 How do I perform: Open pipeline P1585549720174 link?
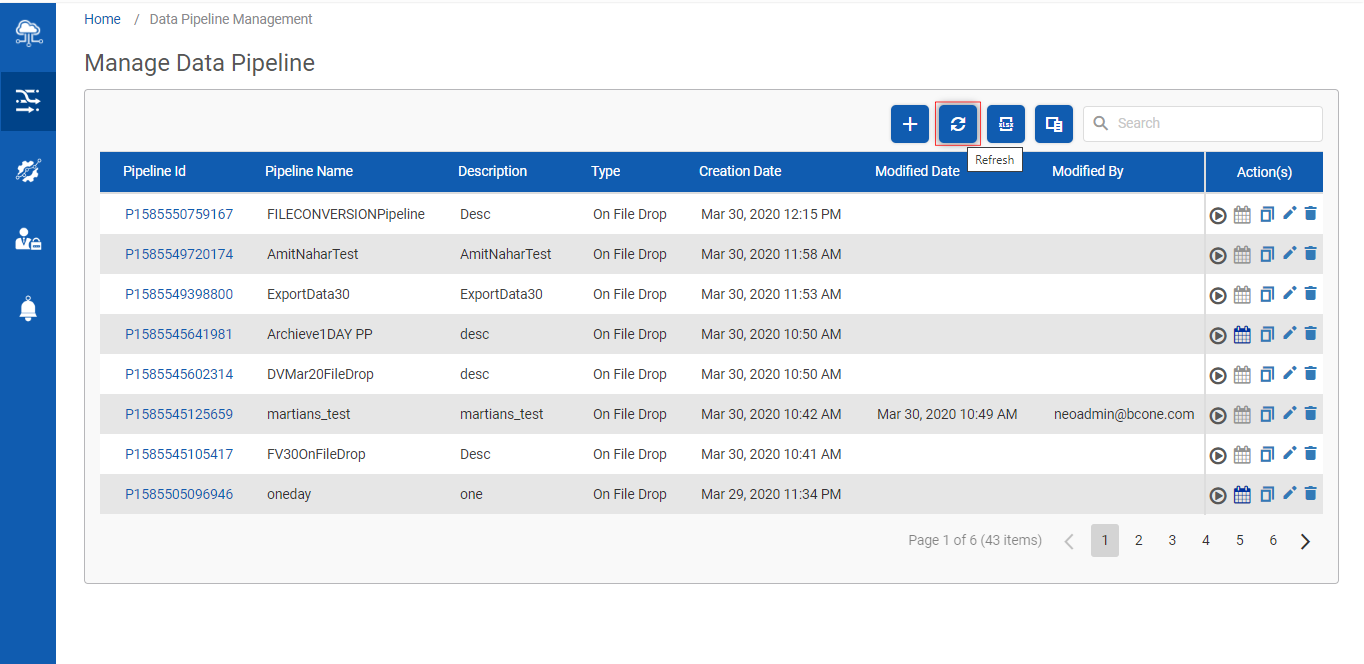[179, 254]
